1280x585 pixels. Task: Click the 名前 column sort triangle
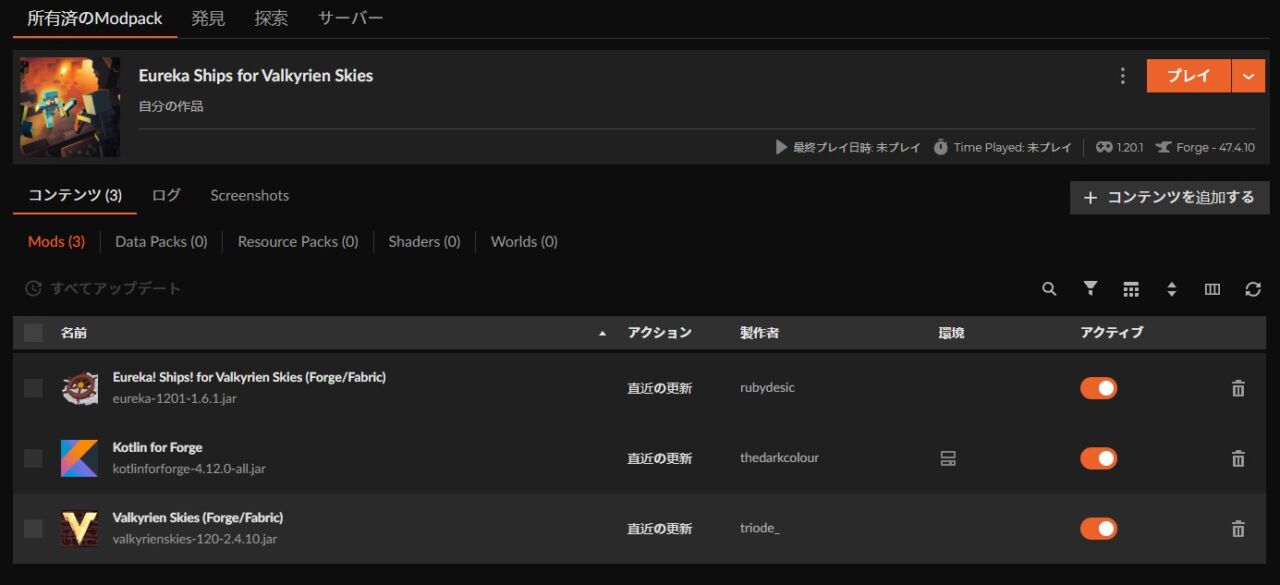pos(602,332)
